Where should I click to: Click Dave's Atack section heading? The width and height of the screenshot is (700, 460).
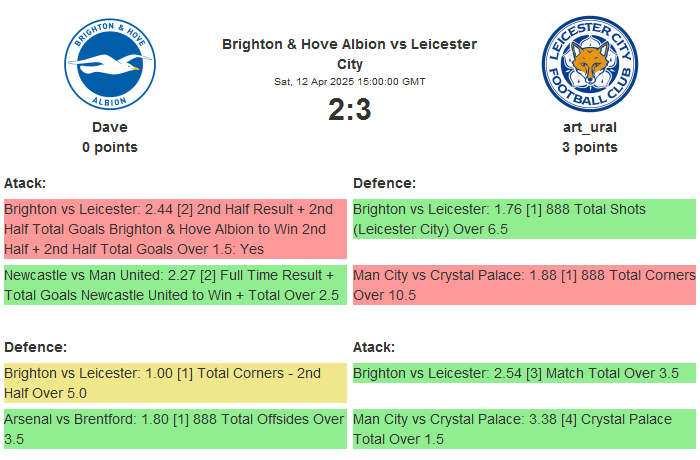point(25,183)
